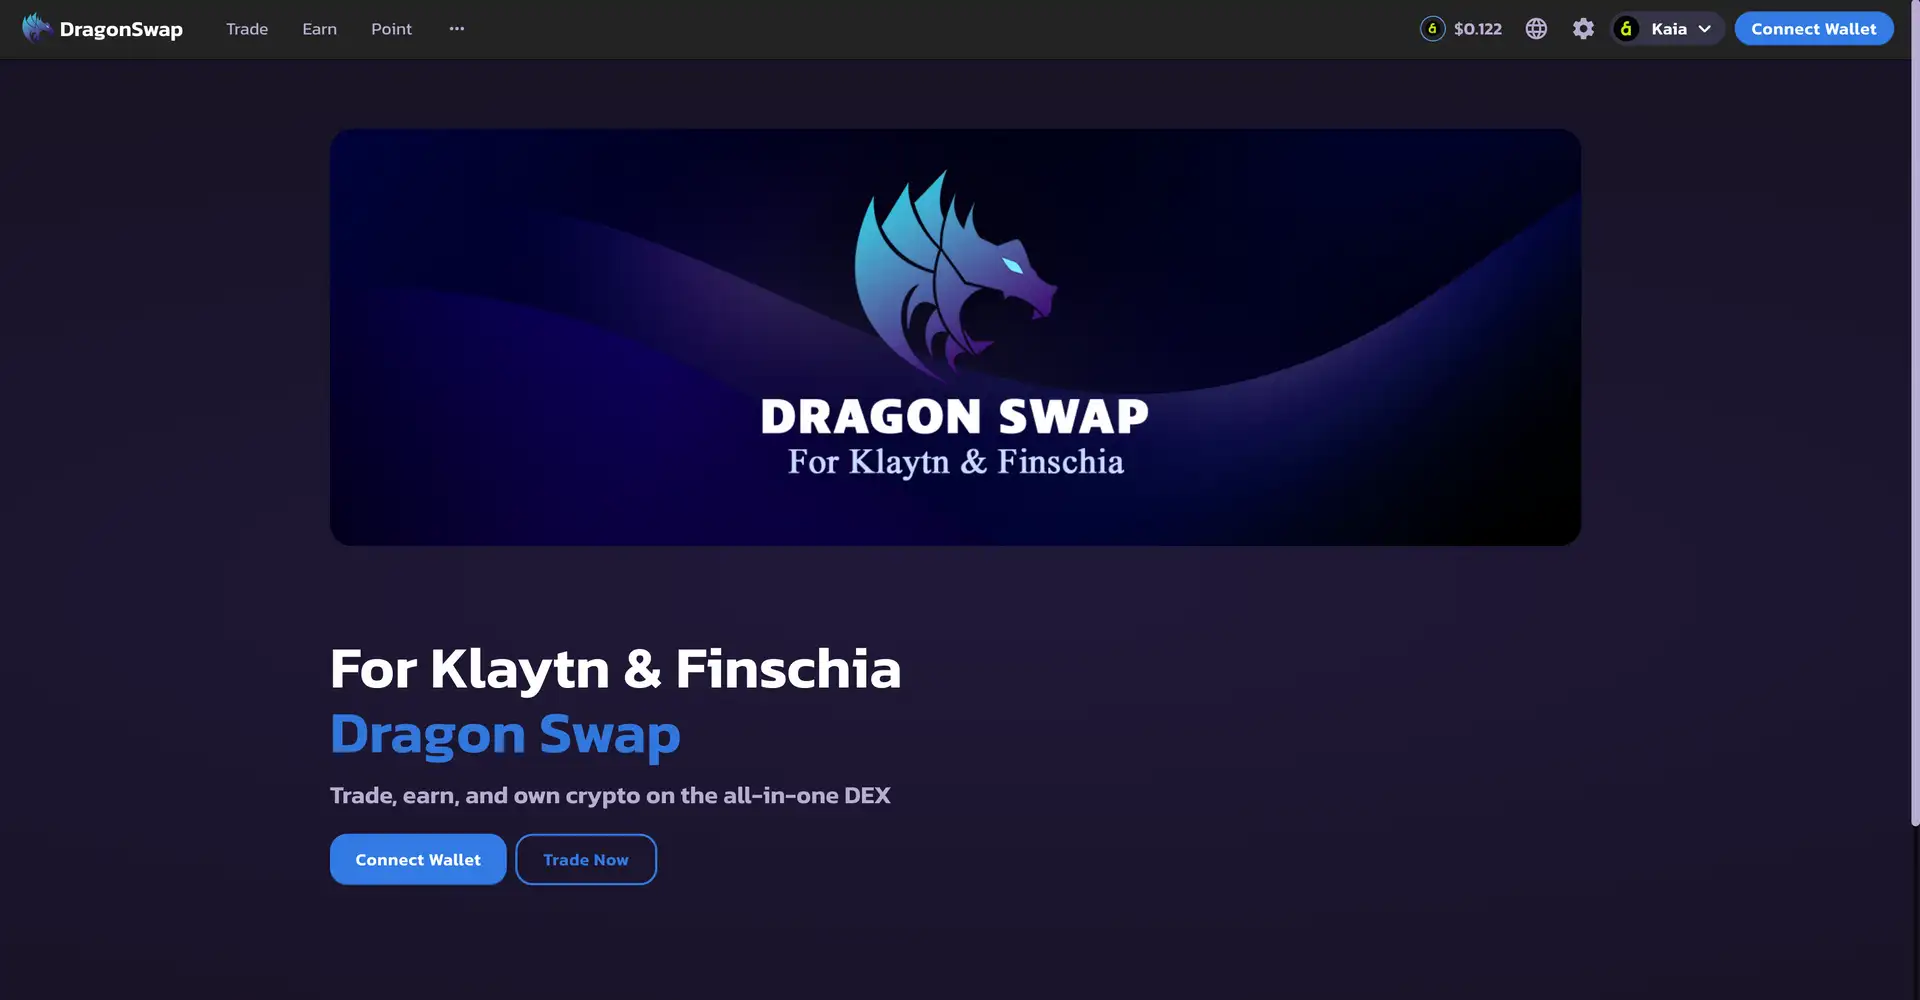The image size is (1920, 1000).
Task: Go to the Point page
Action: [x=391, y=29]
